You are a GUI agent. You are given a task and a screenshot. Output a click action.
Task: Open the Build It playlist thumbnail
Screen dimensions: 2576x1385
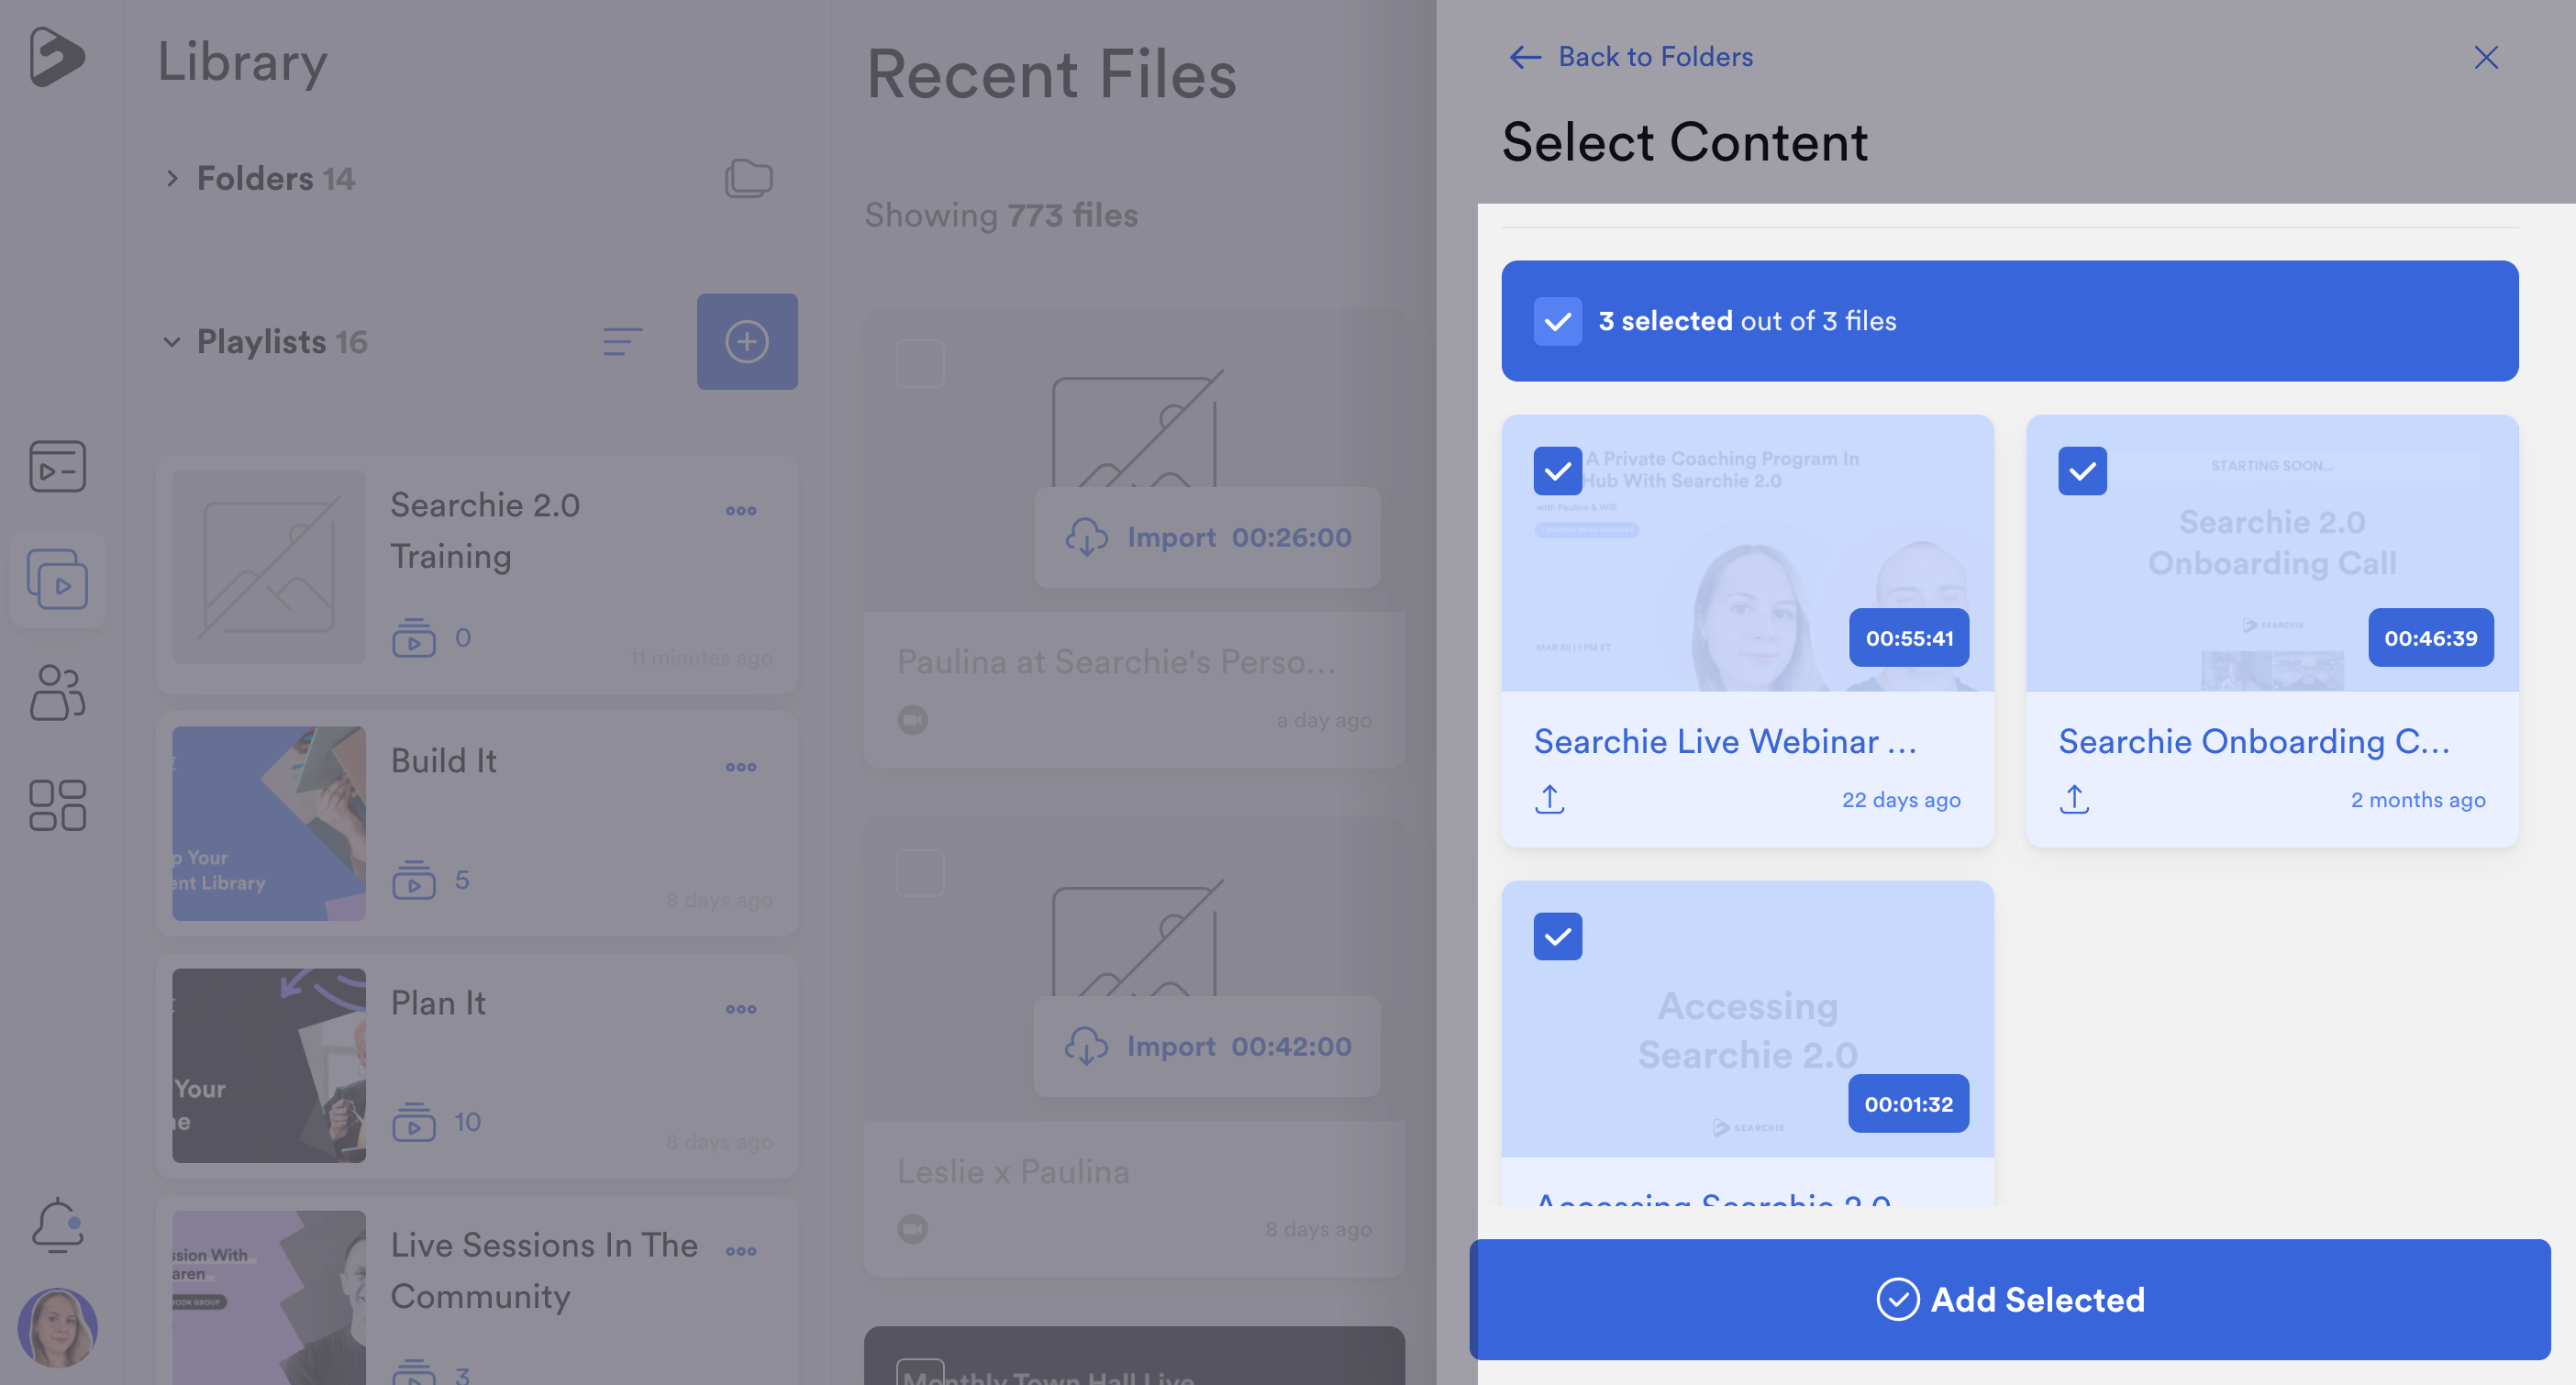pos(268,823)
